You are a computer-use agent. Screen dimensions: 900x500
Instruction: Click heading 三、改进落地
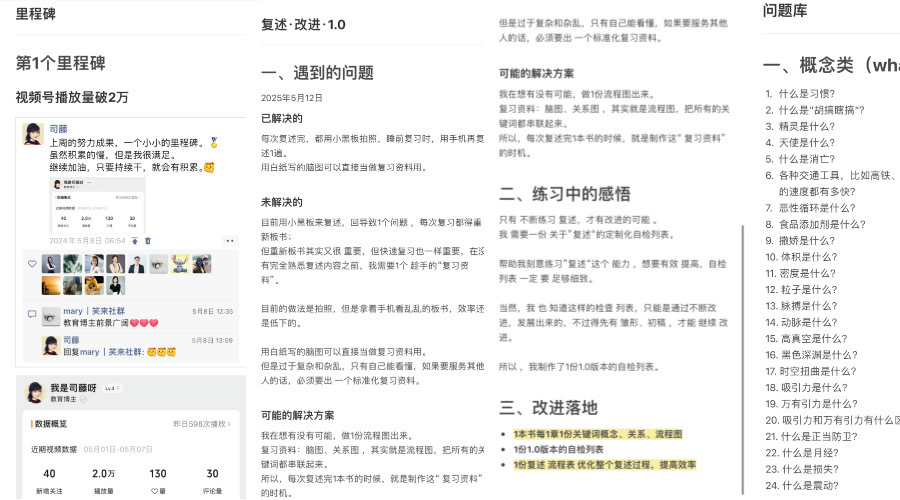[x=547, y=407]
